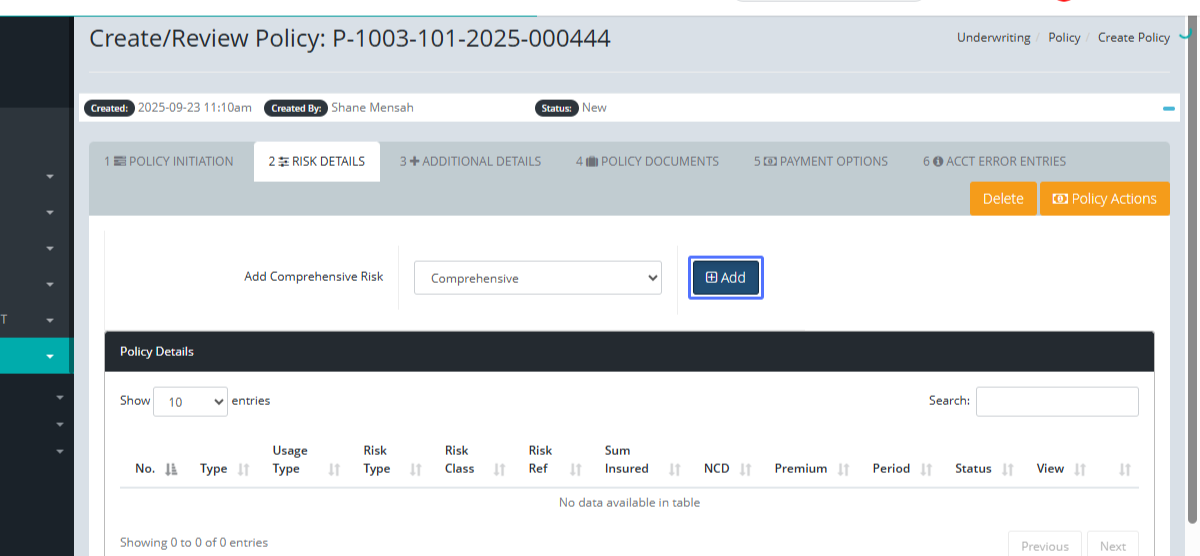Click sort arrows next to Status

[x=1008, y=469]
